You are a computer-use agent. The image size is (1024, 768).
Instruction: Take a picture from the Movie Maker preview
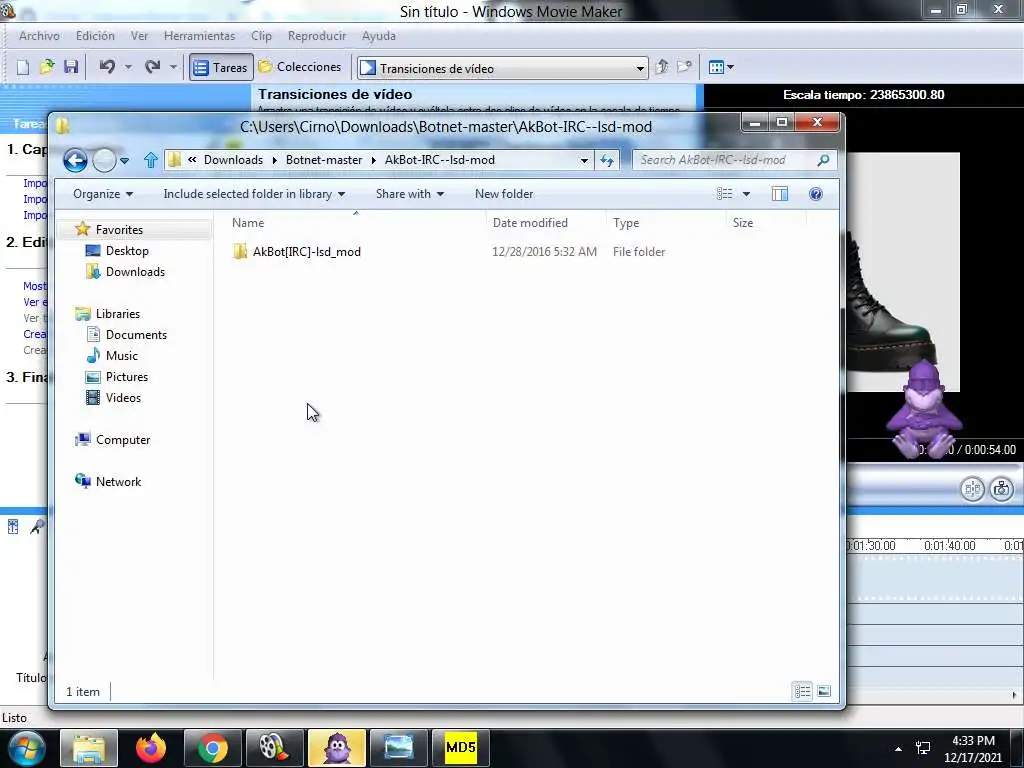(x=1002, y=488)
